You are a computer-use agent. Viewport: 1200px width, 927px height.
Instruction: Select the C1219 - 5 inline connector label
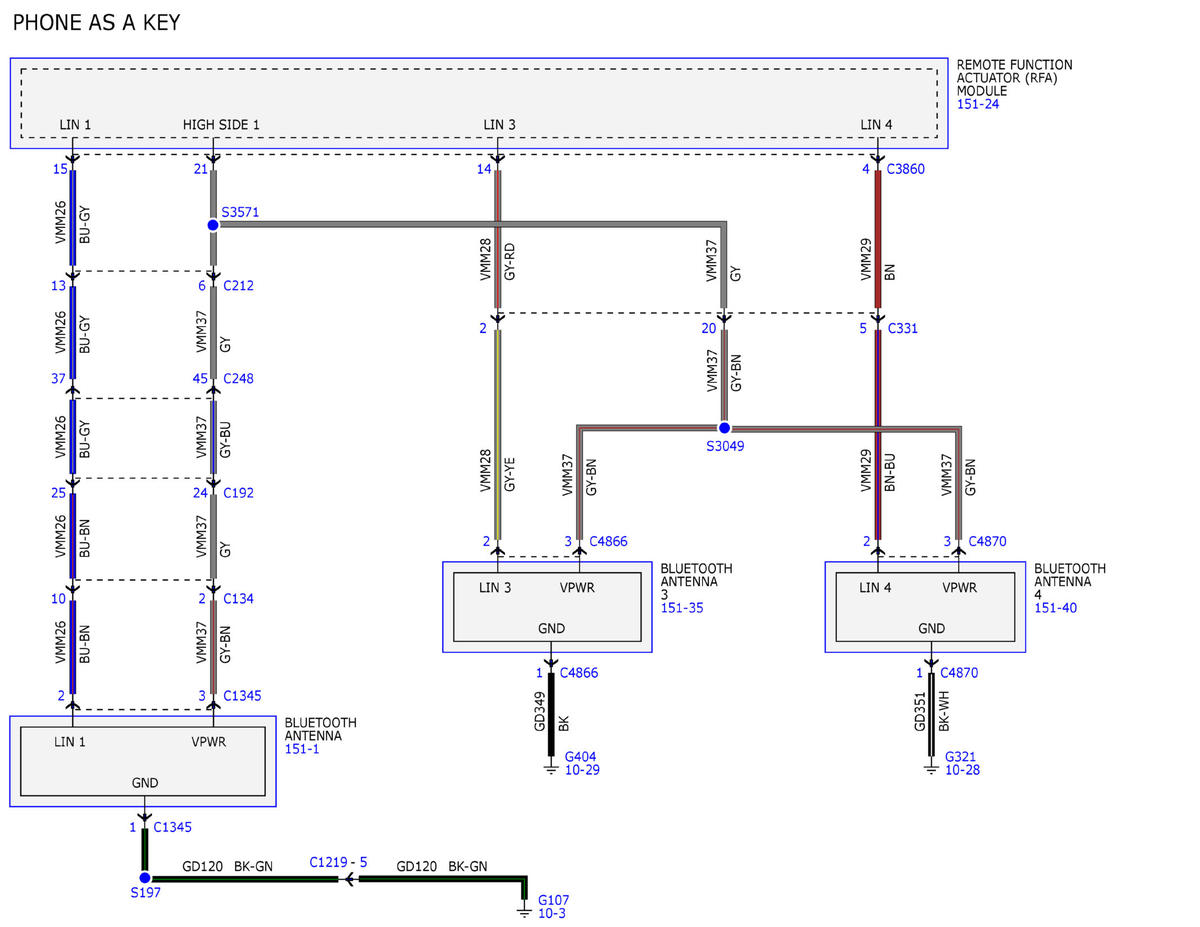(x=338, y=861)
